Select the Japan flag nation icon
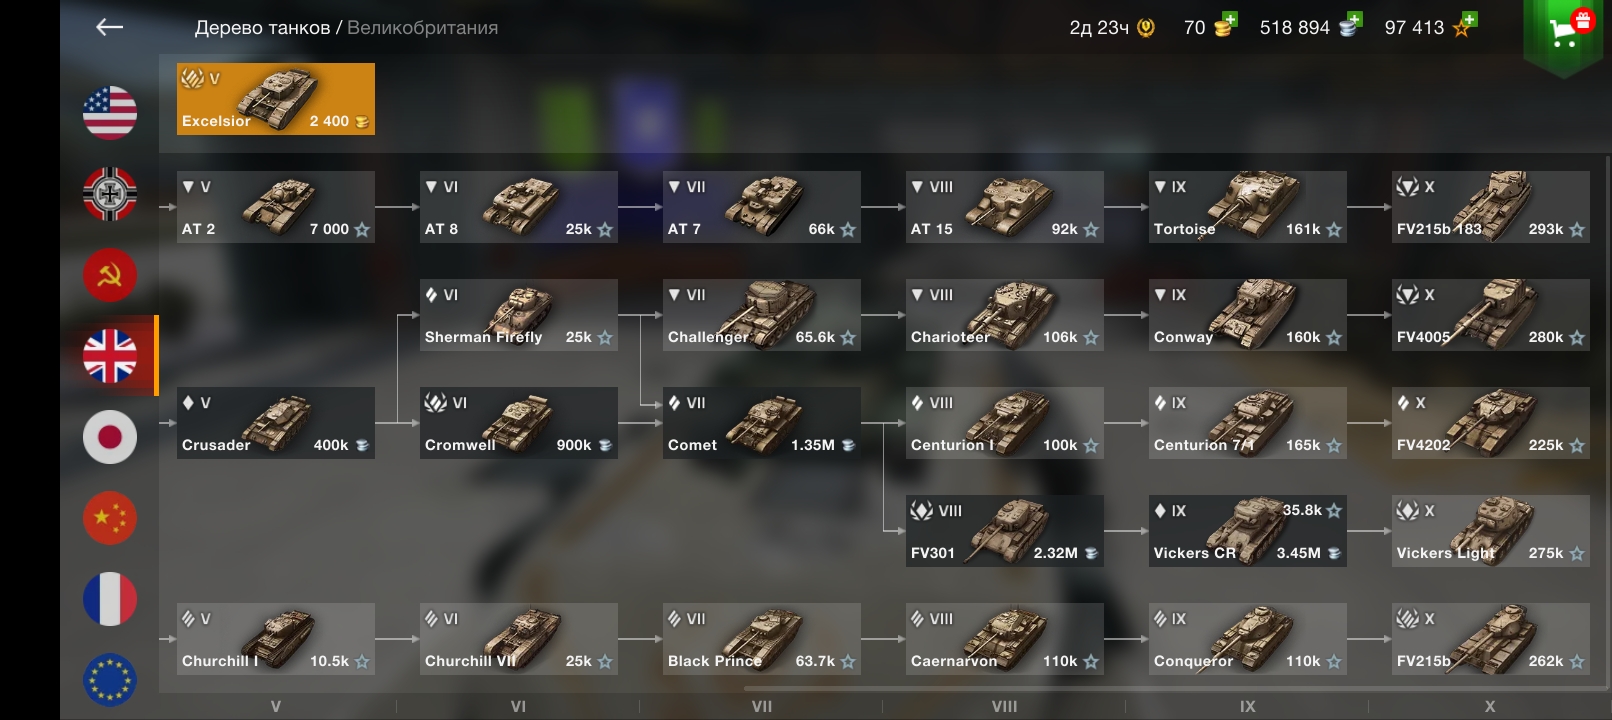 pos(110,437)
